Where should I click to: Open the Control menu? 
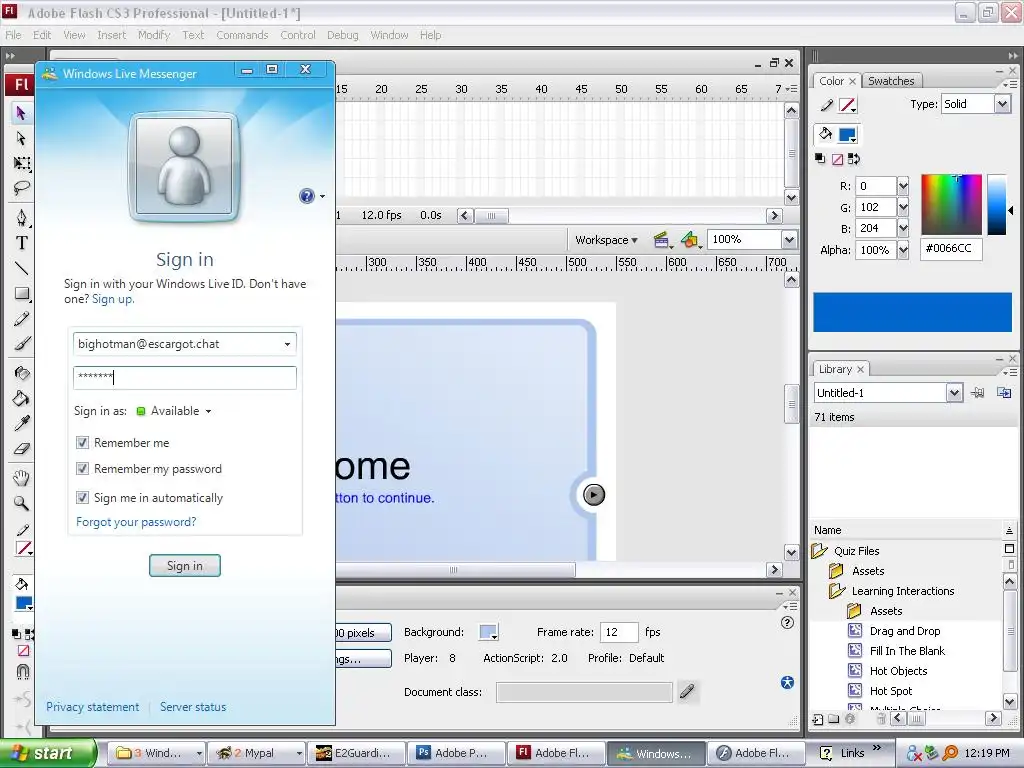(298, 35)
